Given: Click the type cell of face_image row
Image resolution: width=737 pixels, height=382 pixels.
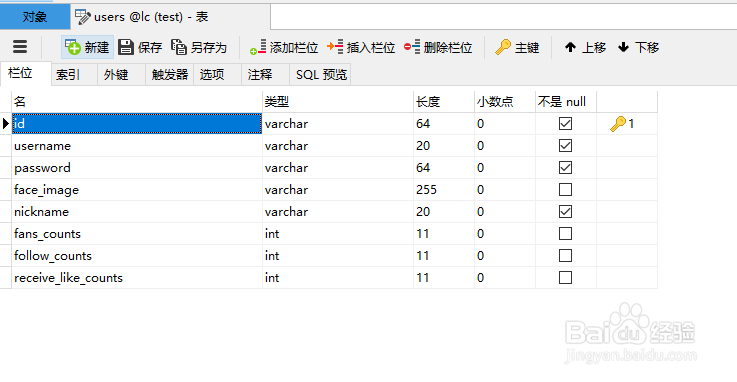Looking at the screenshot, I should point(338,190).
